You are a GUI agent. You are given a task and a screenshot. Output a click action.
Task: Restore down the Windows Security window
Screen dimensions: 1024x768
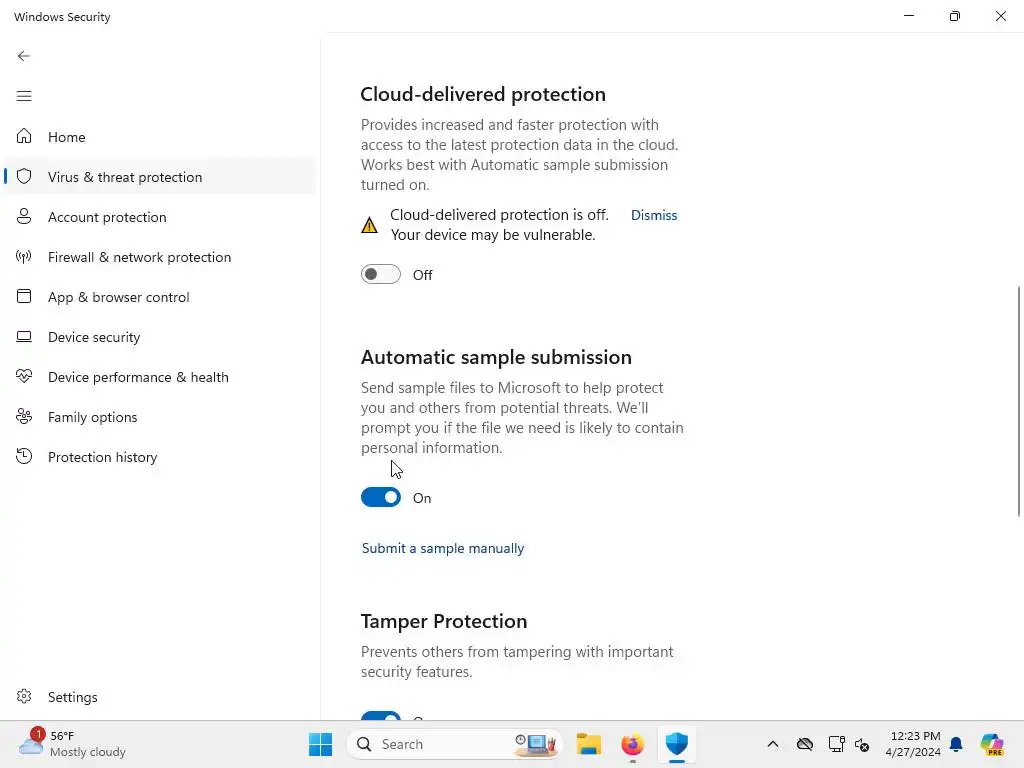pyautogui.click(x=955, y=16)
